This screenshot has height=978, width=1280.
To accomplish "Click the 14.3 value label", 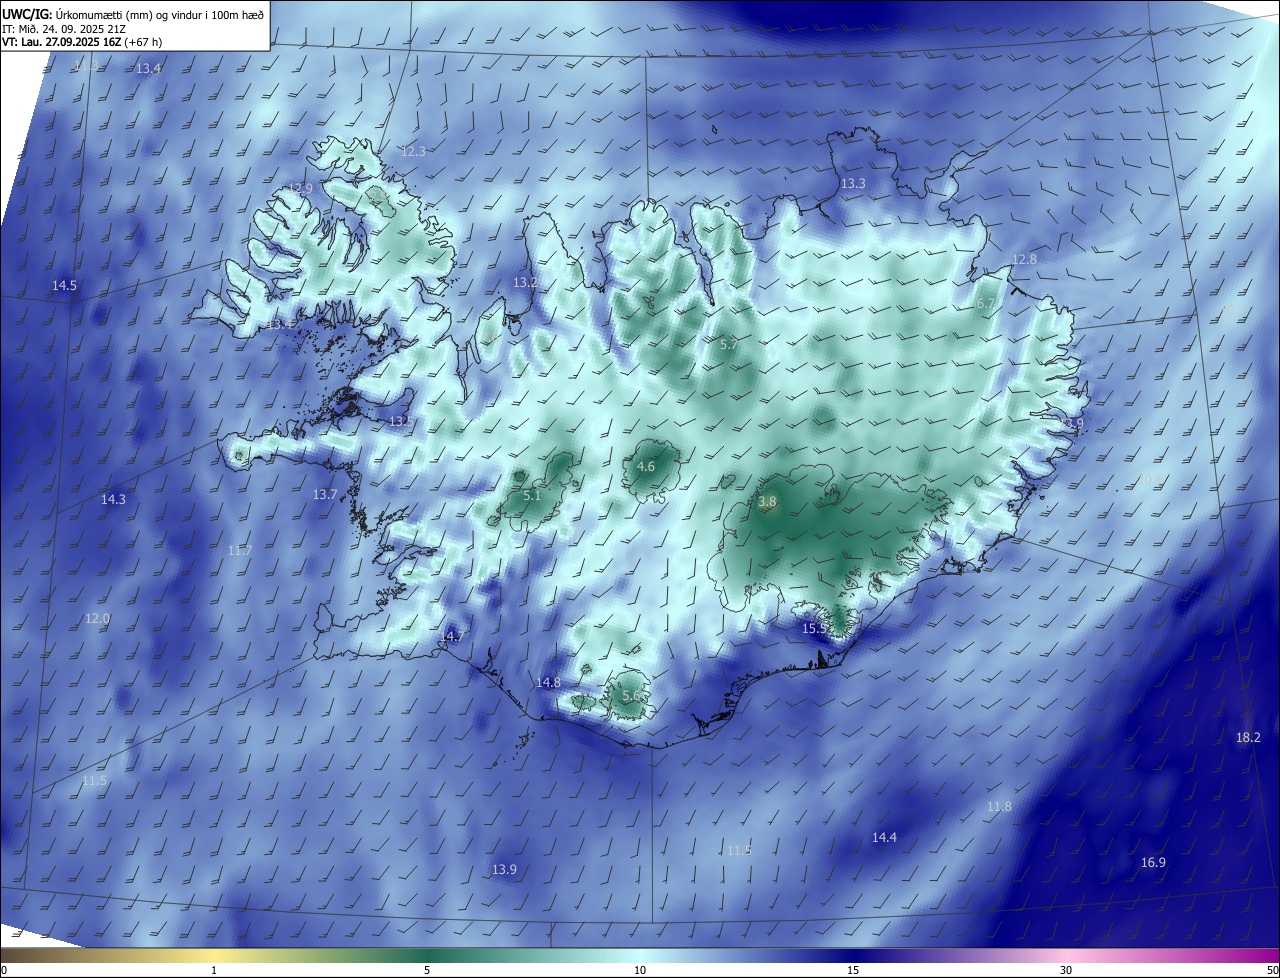I will [113, 500].
